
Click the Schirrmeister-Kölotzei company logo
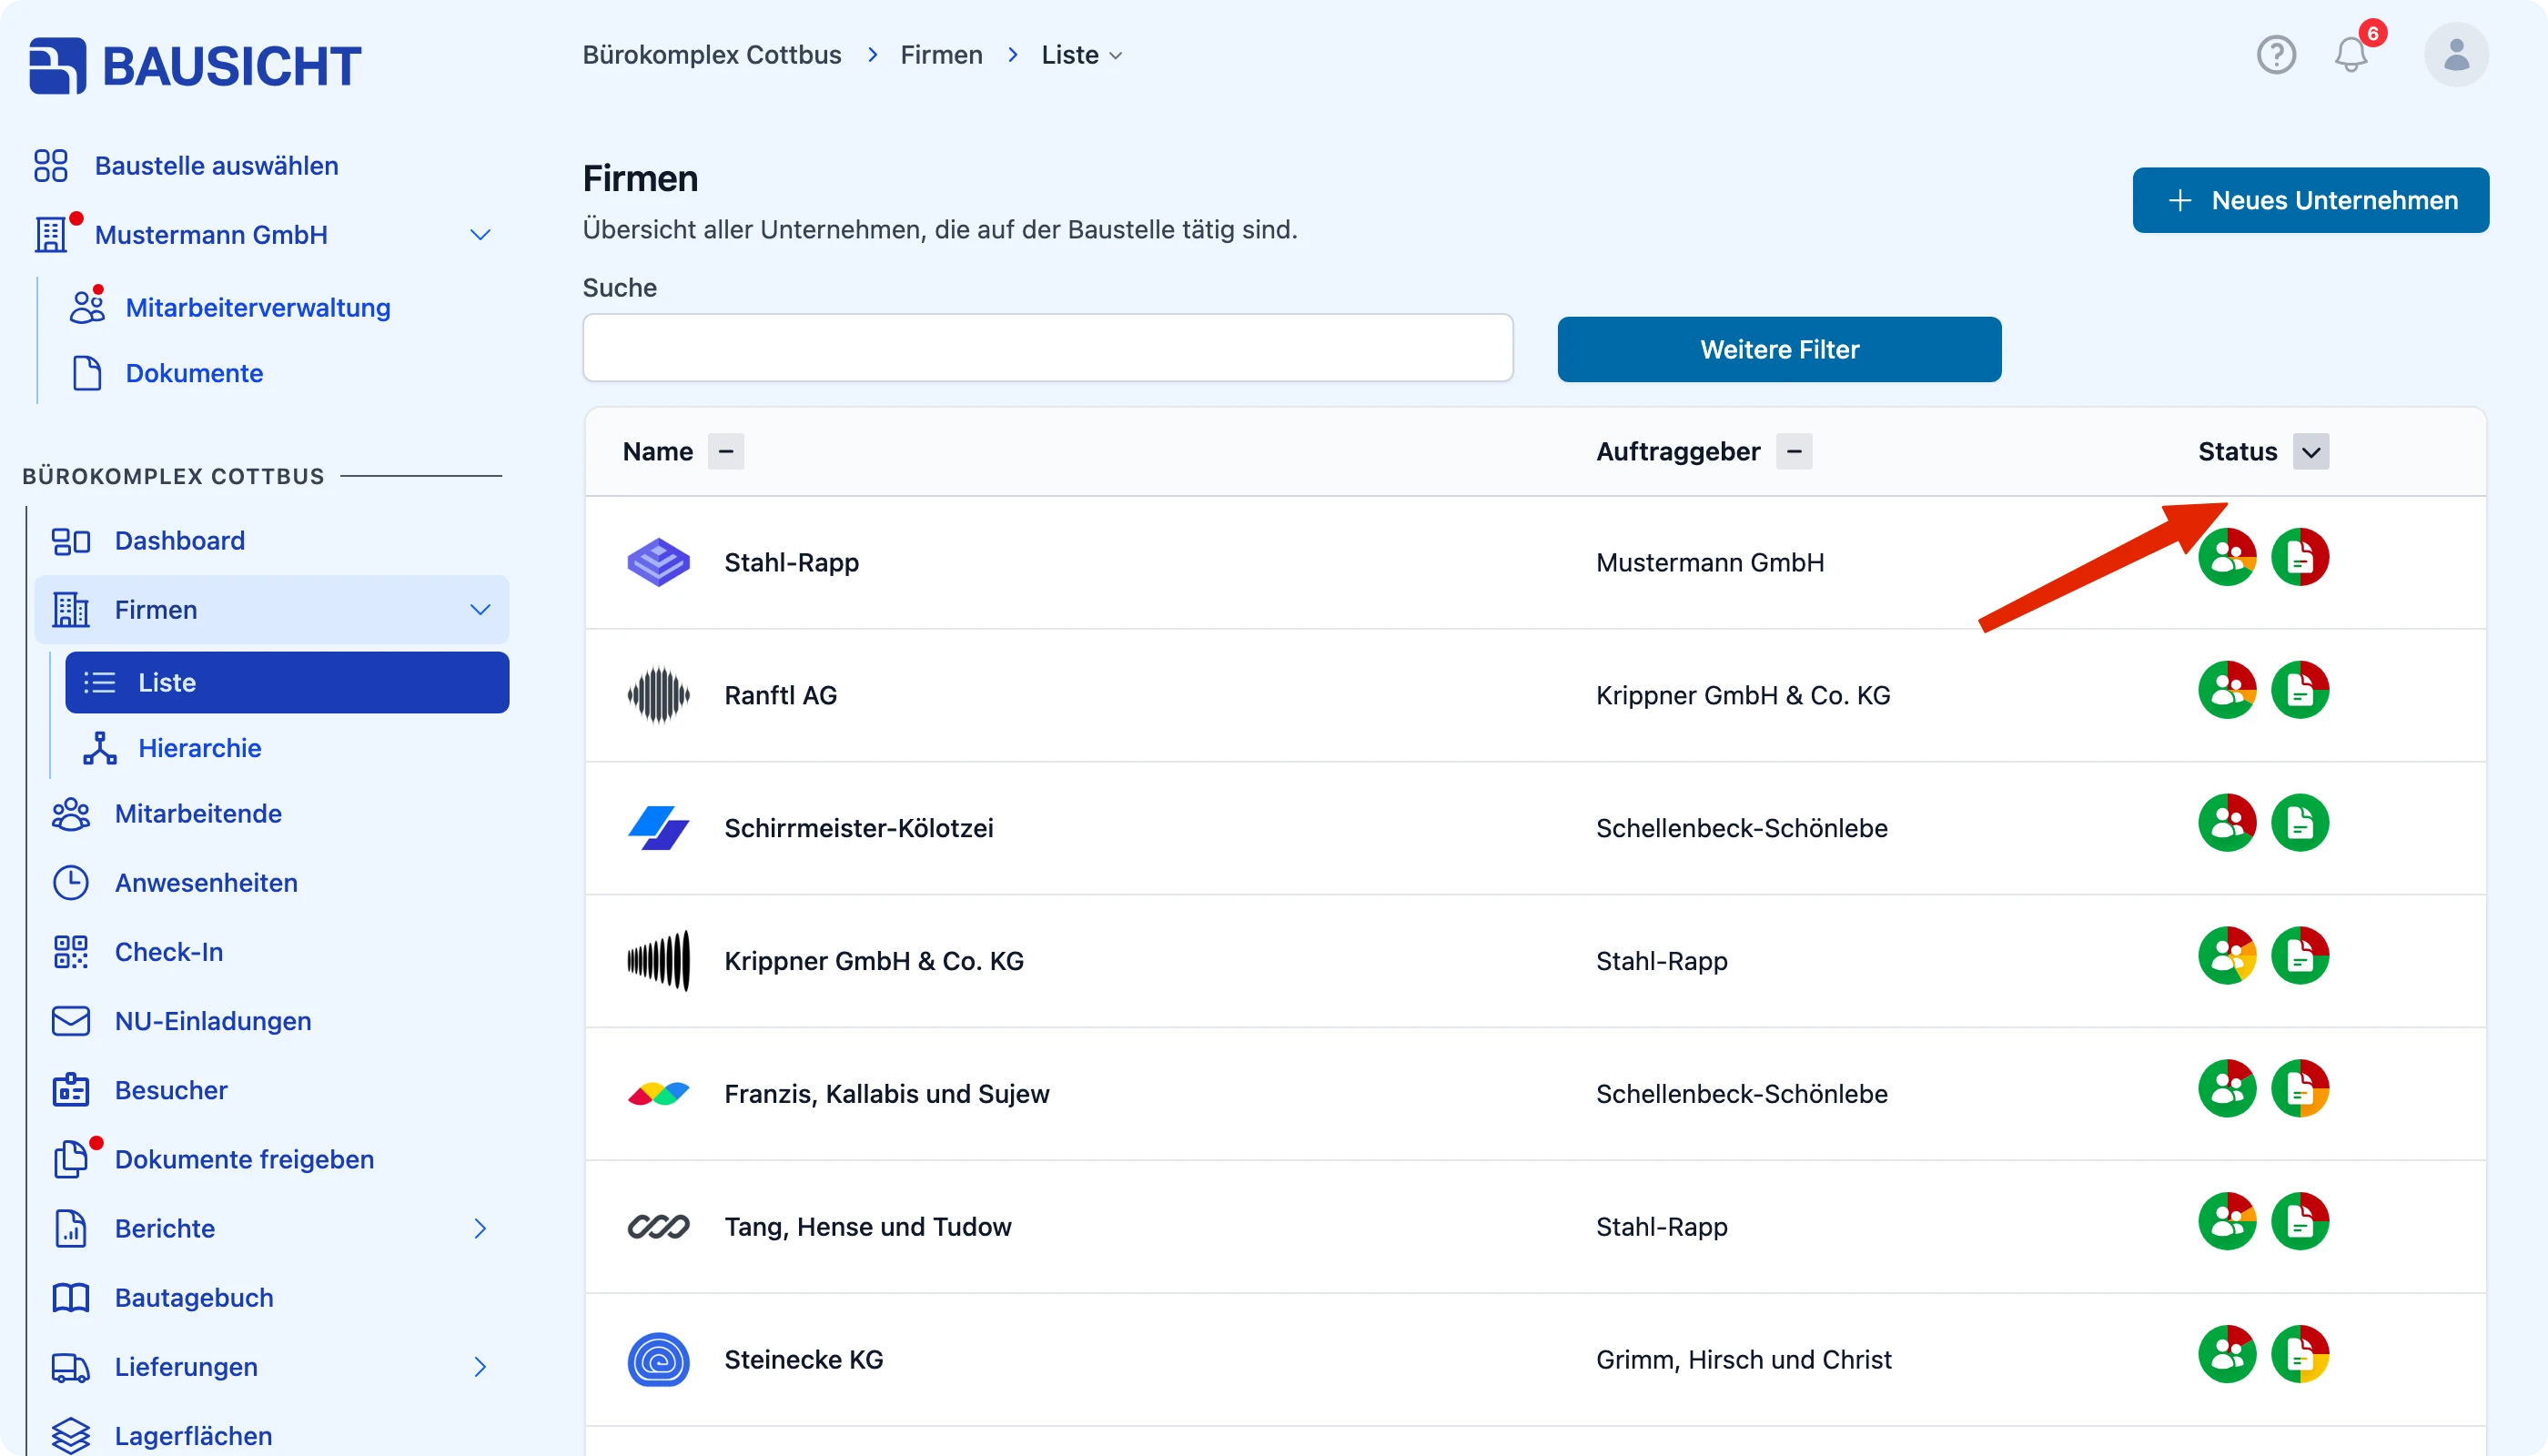(x=658, y=828)
